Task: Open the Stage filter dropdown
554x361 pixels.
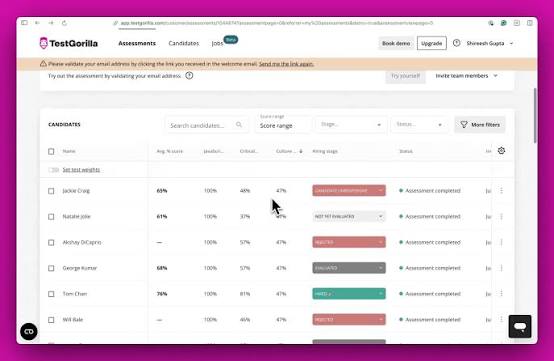Action: [350, 125]
